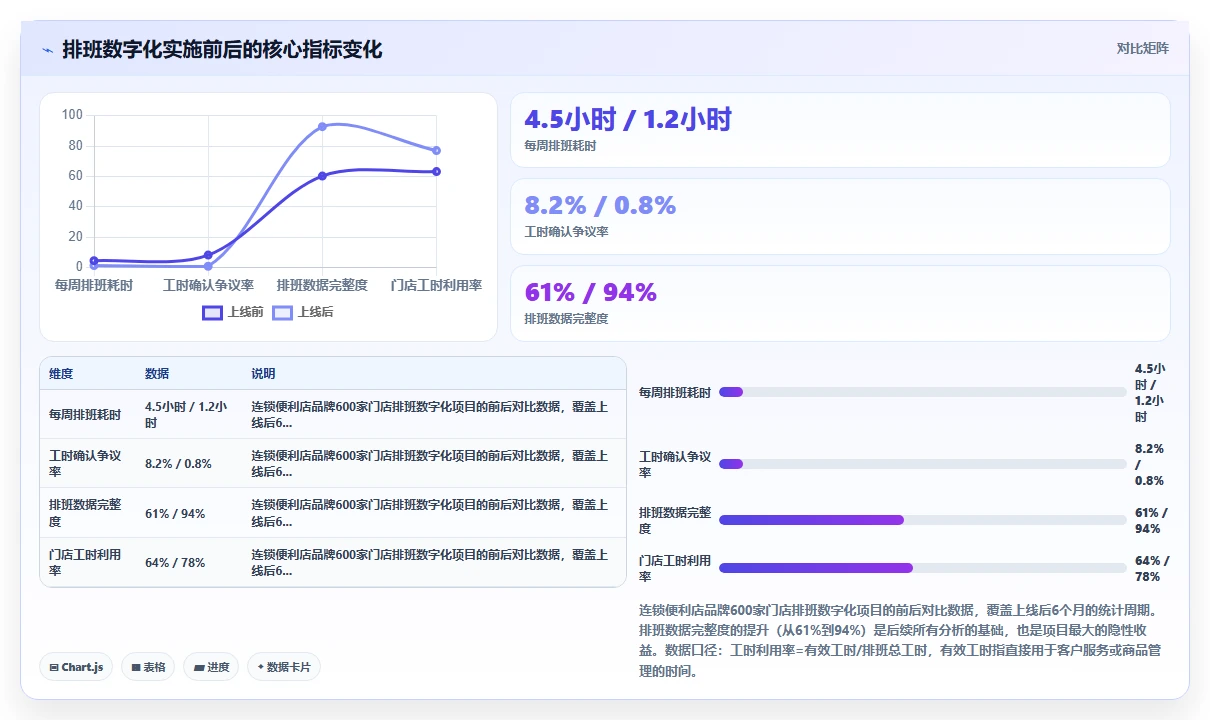Click the 64% / 78% value beside progress bar
Screen dimensions: 1210x720
tap(1151, 568)
